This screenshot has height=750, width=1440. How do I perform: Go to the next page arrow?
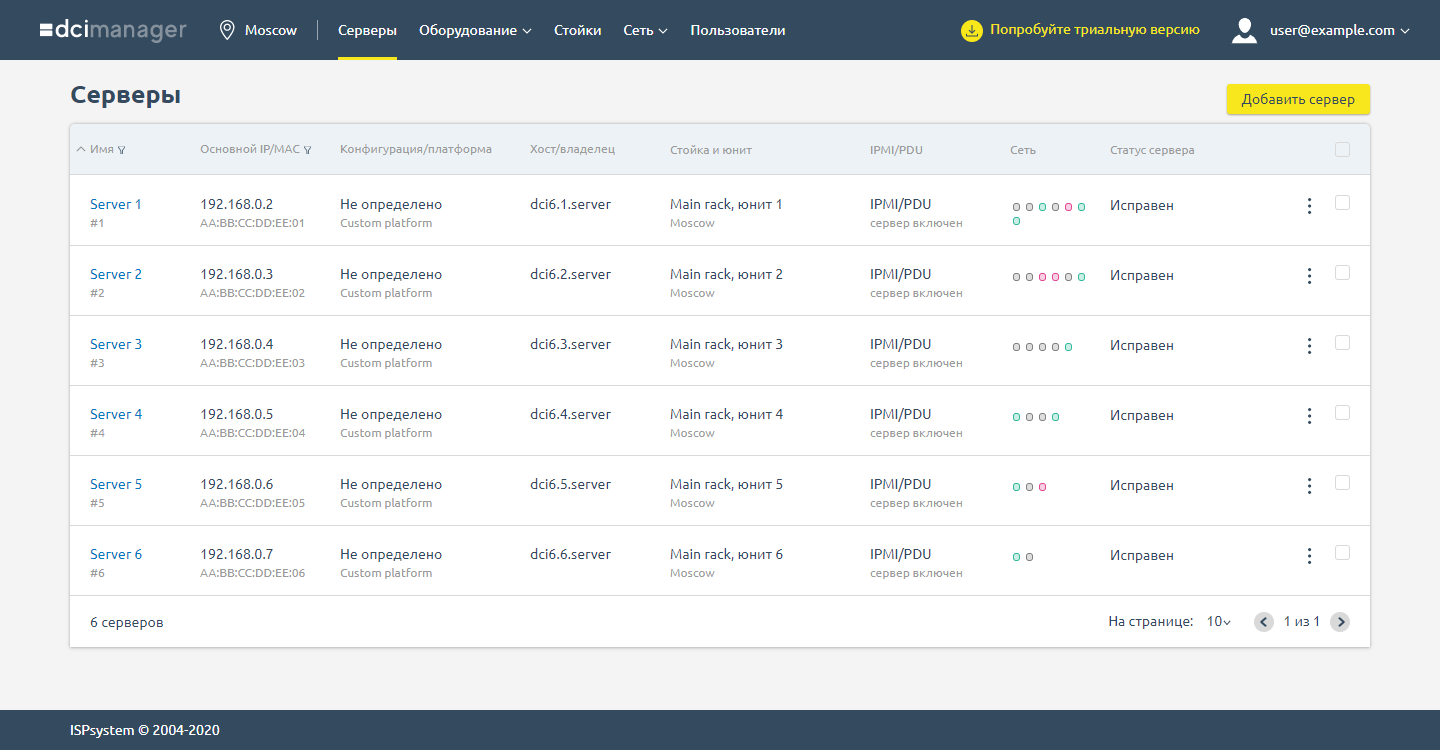[x=1340, y=622]
